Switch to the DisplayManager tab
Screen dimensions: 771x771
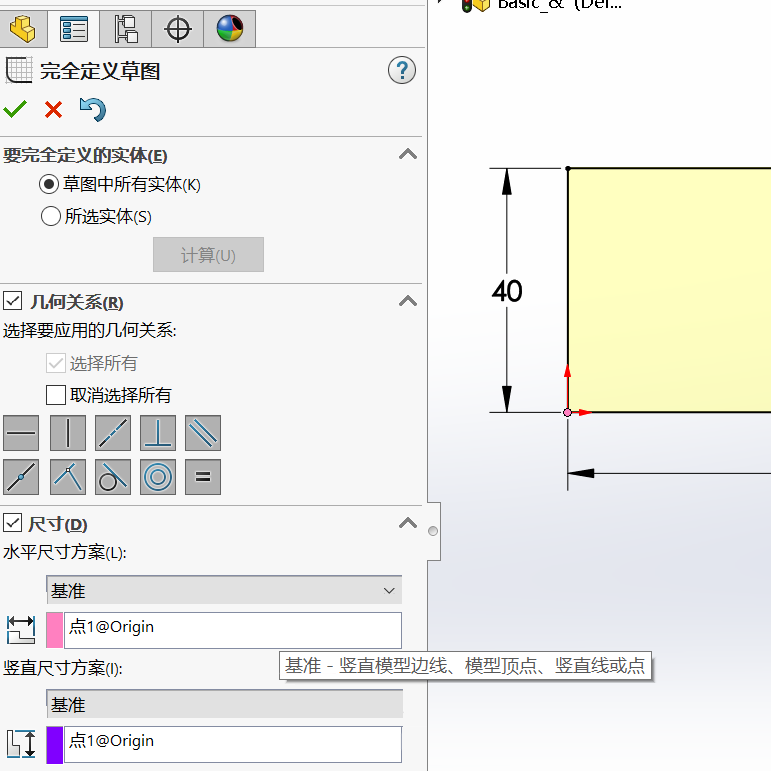[x=229, y=29]
